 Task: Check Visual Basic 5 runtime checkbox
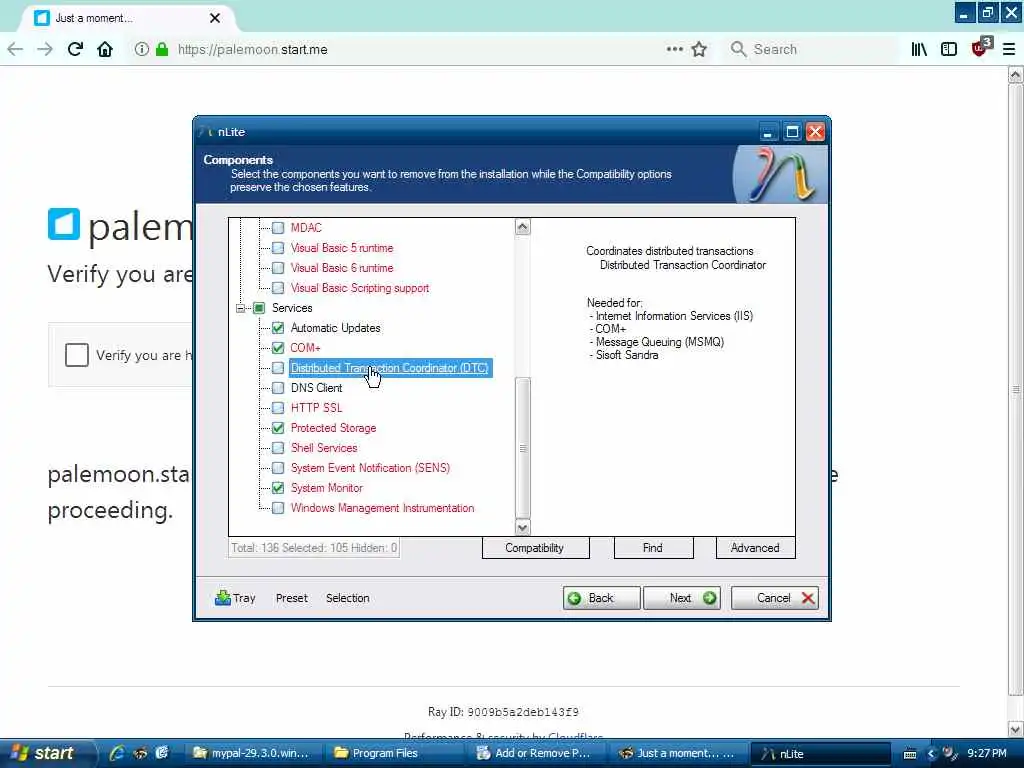coord(278,248)
